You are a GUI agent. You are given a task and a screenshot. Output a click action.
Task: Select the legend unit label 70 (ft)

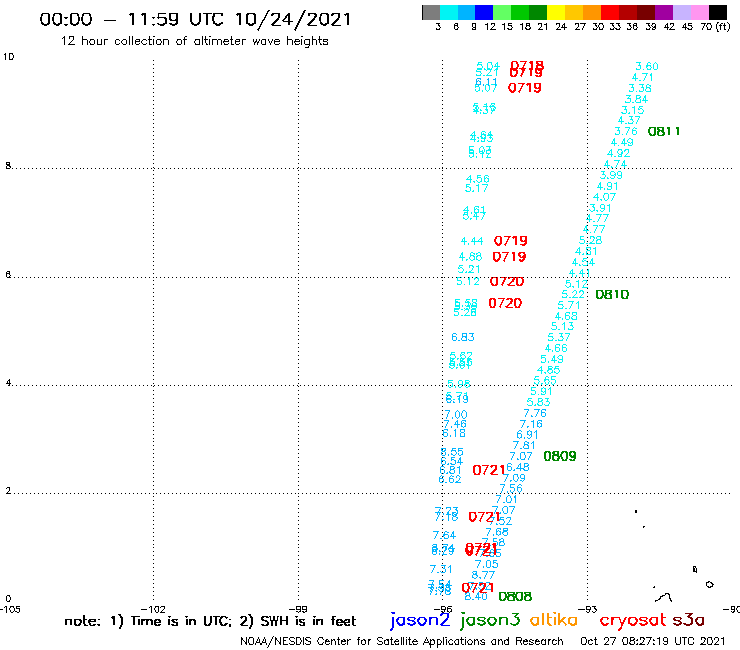coord(715,27)
